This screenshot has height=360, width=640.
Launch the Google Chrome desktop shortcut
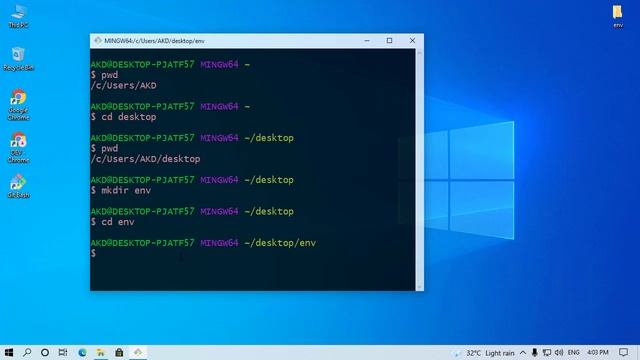18,104
